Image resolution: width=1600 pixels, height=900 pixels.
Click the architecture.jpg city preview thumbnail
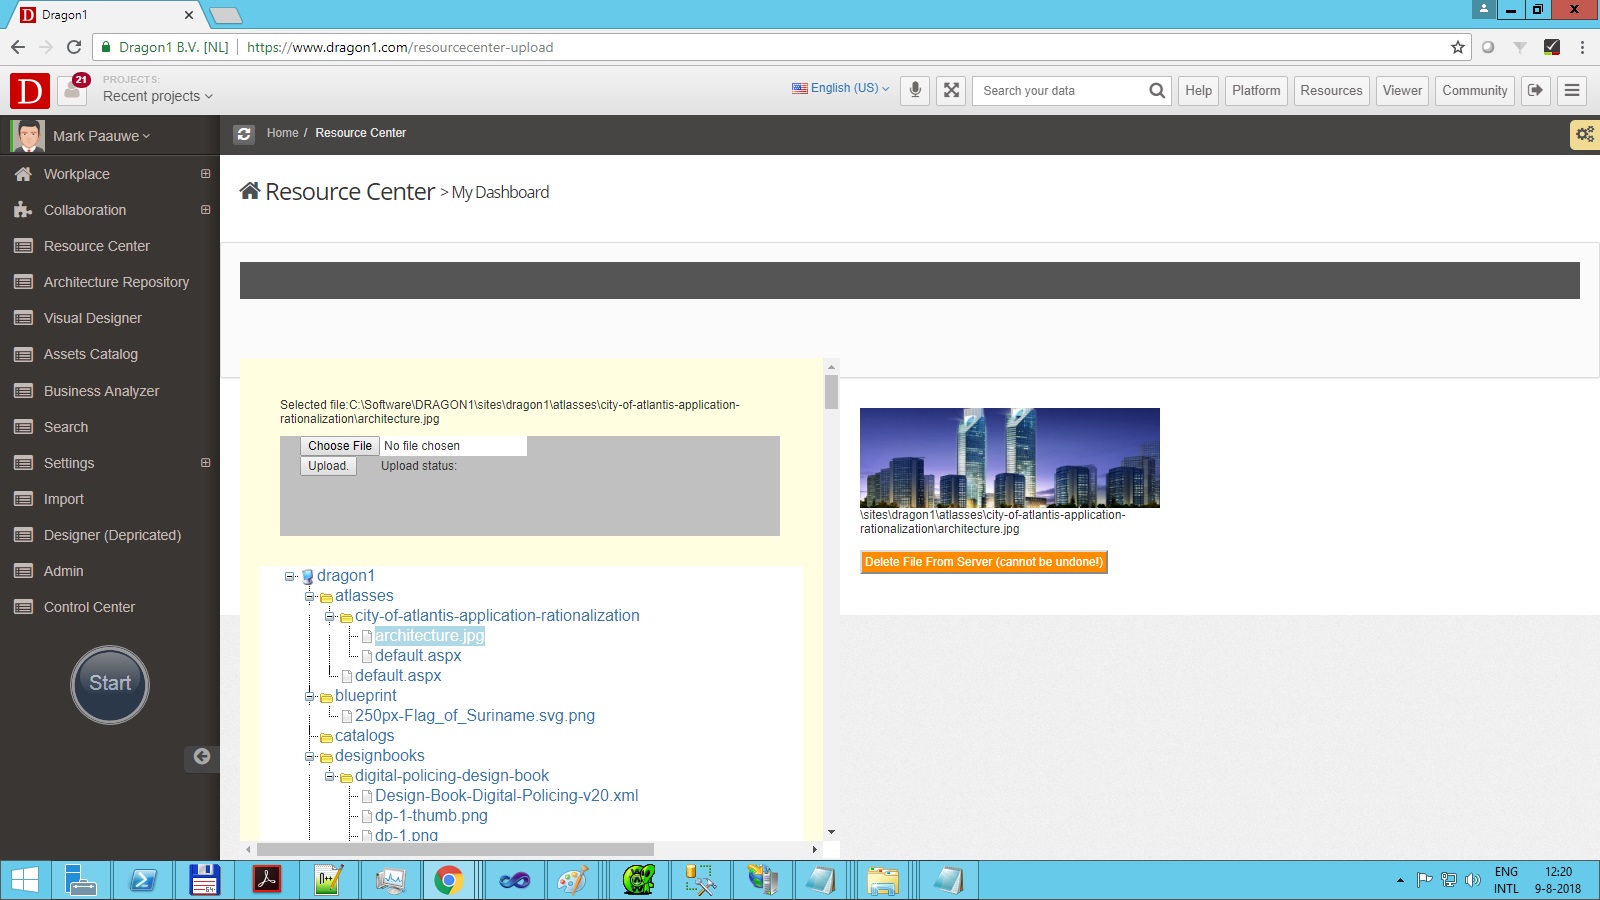tap(1010, 458)
